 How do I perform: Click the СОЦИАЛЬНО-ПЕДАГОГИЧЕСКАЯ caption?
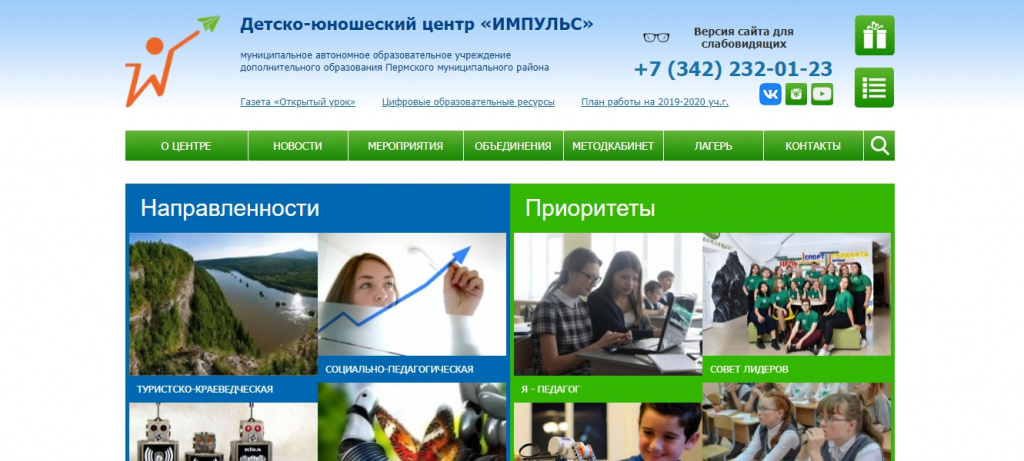coord(399,370)
